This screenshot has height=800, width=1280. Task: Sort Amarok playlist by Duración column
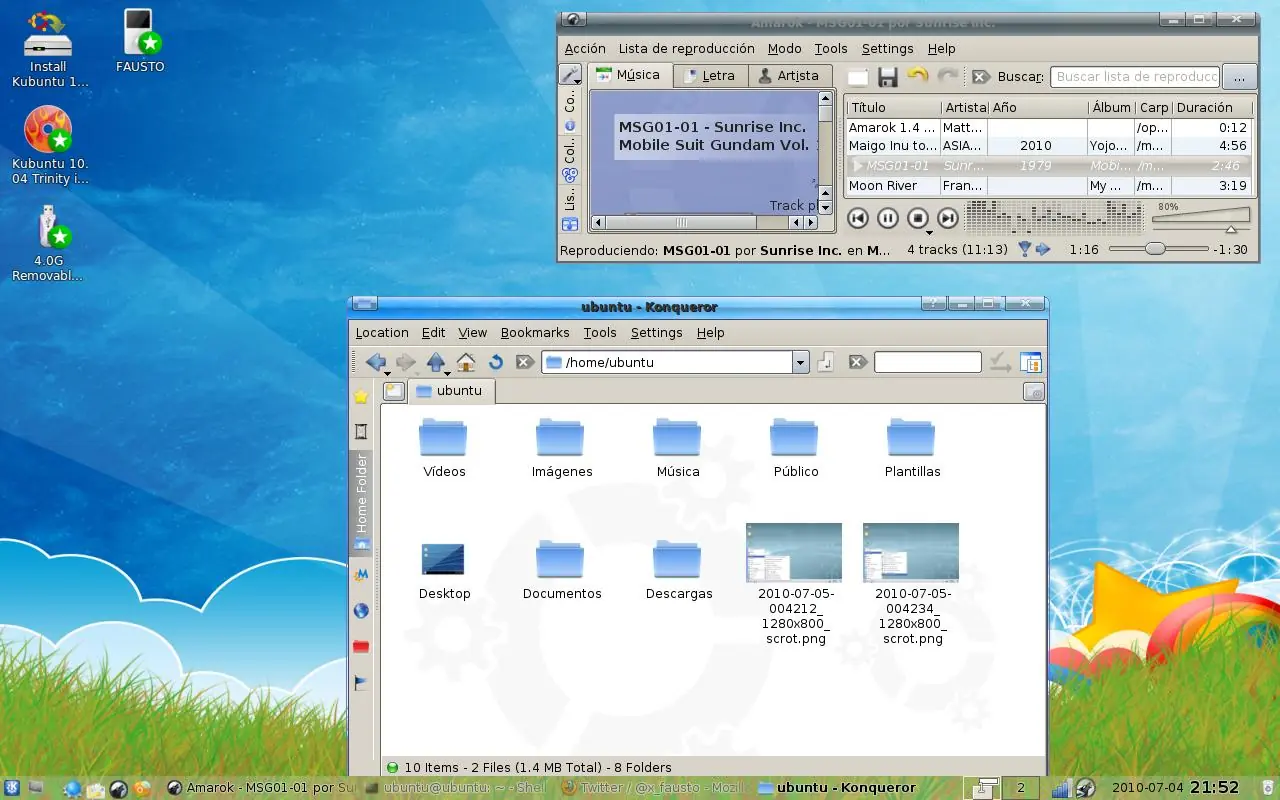1213,107
